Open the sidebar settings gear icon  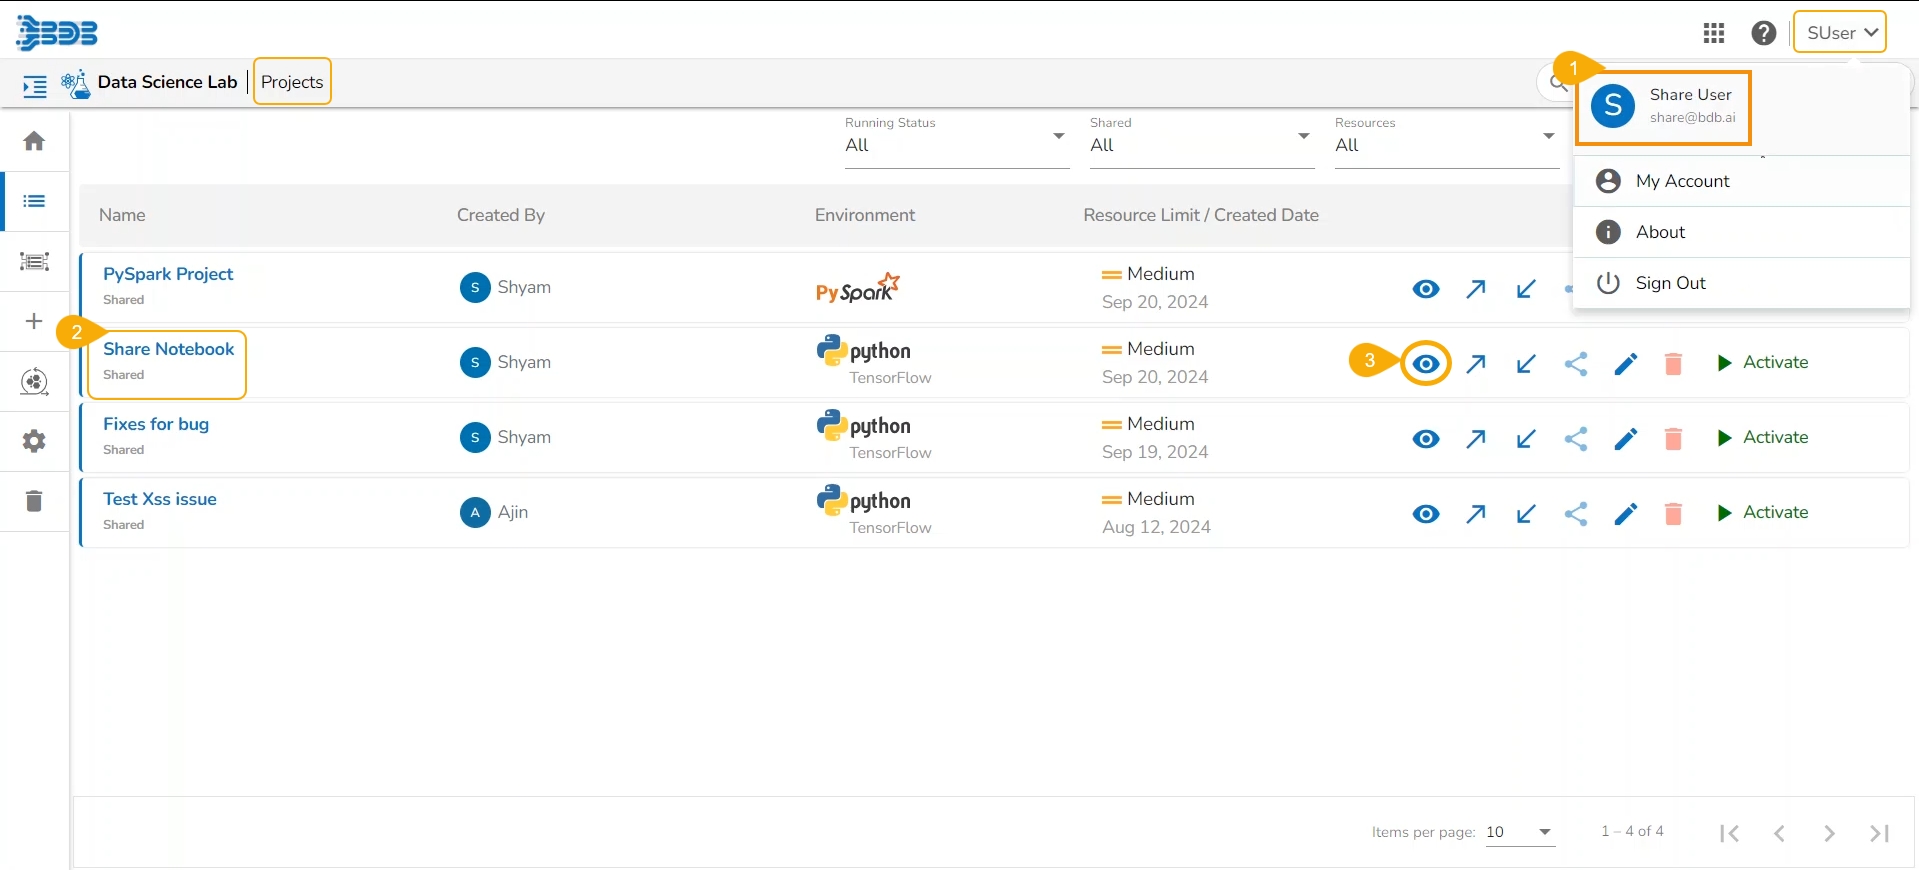point(34,441)
